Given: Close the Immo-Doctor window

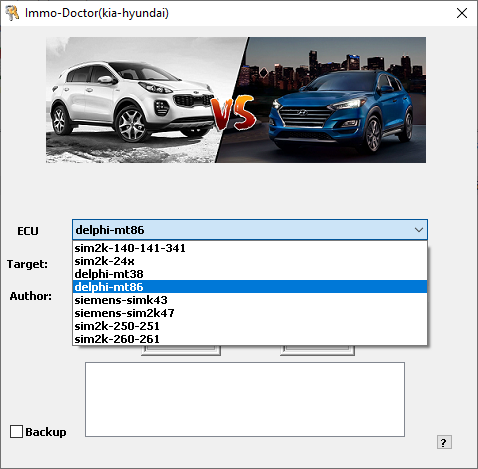Looking at the screenshot, I should click(462, 13).
